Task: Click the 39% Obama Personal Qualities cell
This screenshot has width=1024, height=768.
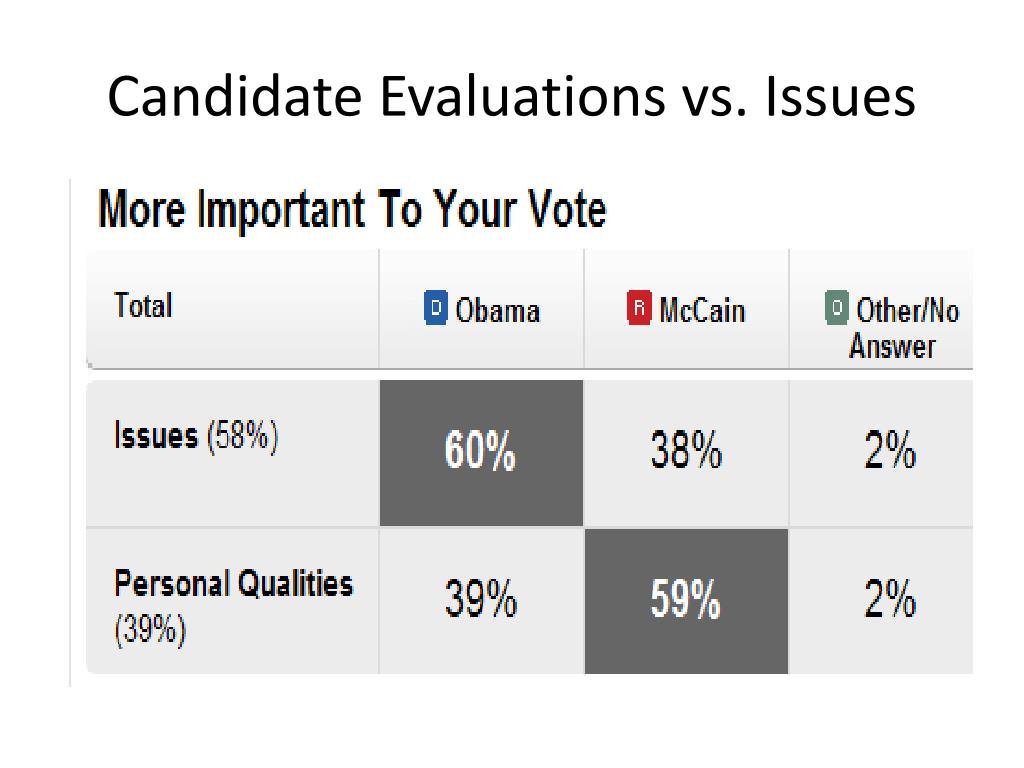Action: tap(481, 601)
